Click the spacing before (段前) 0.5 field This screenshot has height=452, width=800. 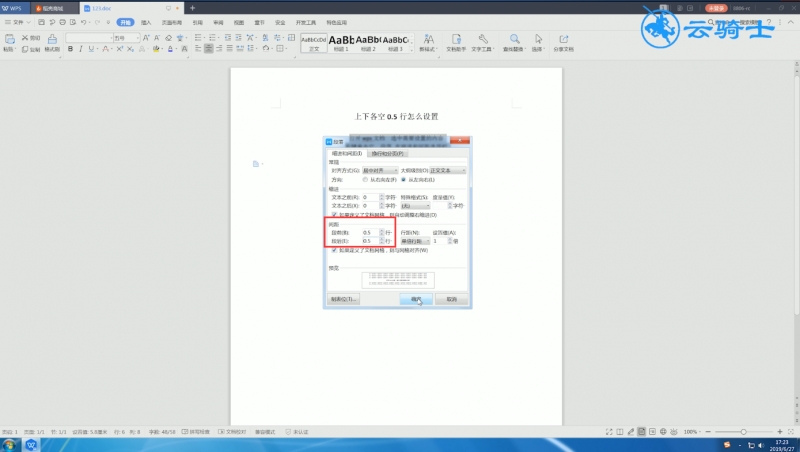pyautogui.click(x=370, y=233)
